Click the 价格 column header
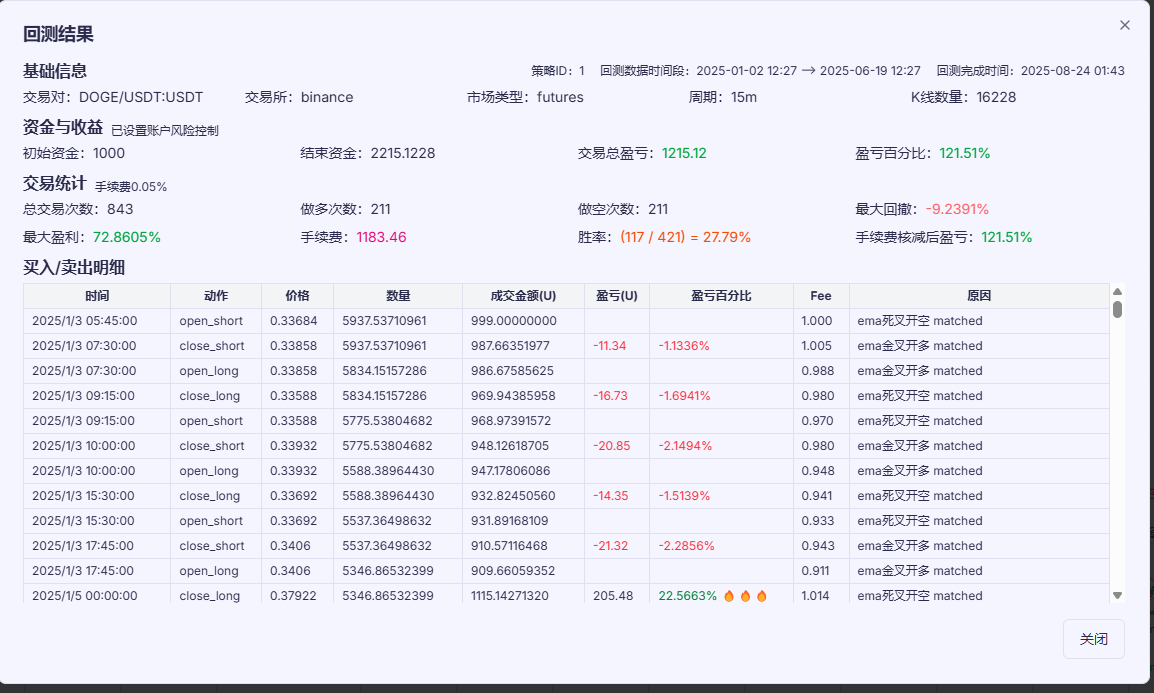The image size is (1154, 693). pyautogui.click(x=297, y=296)
